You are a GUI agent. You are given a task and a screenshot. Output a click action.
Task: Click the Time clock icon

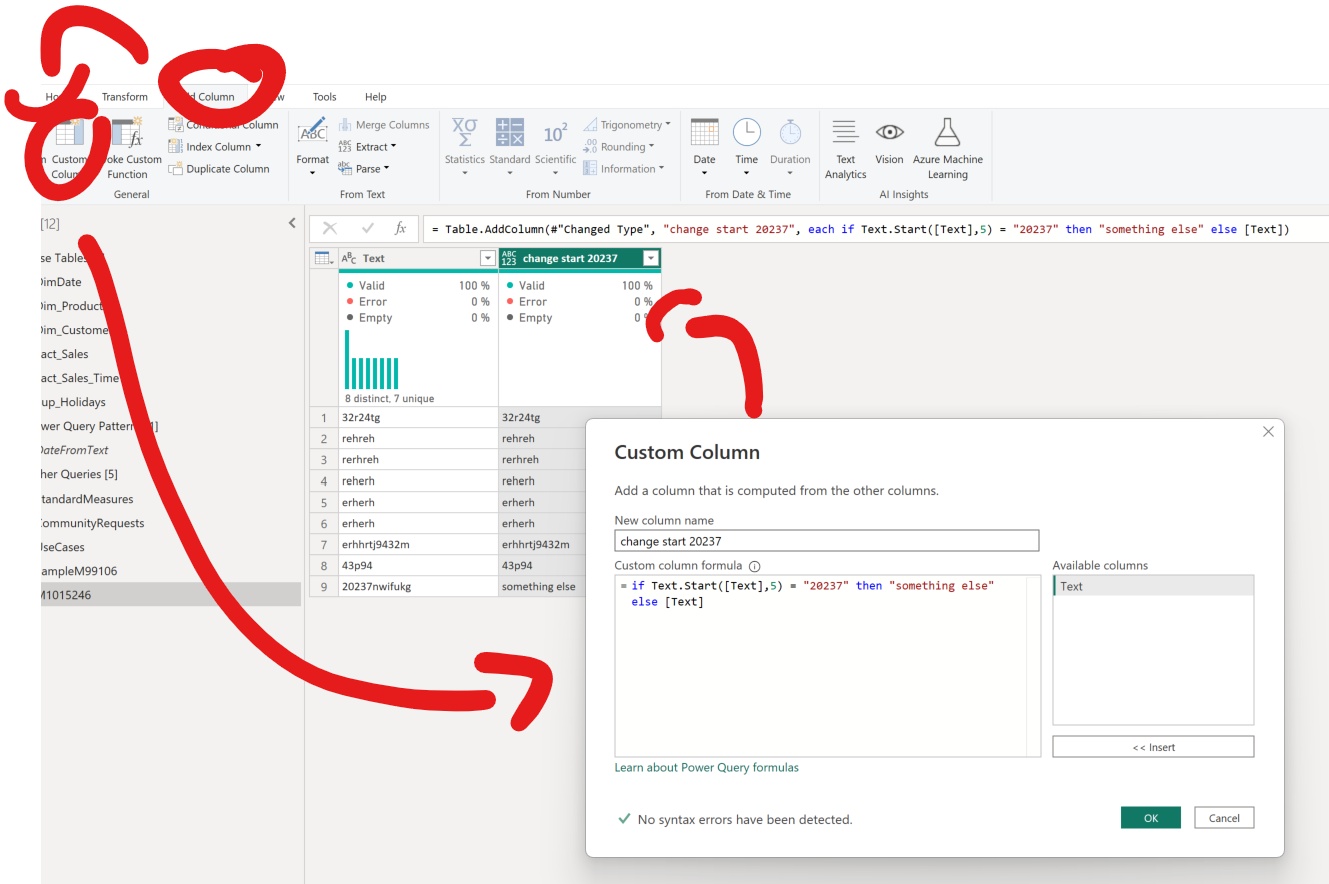747,133
